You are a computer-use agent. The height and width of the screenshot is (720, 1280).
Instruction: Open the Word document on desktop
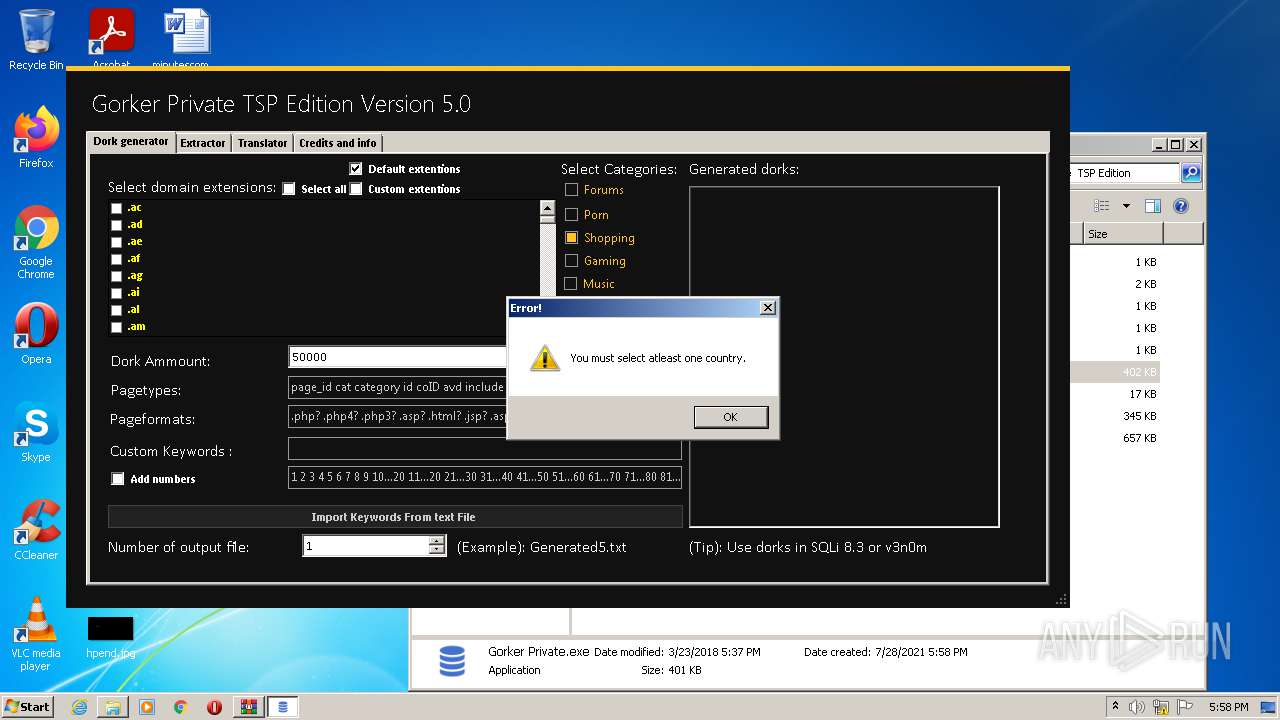pyautogui.click(x=186, y=36)
